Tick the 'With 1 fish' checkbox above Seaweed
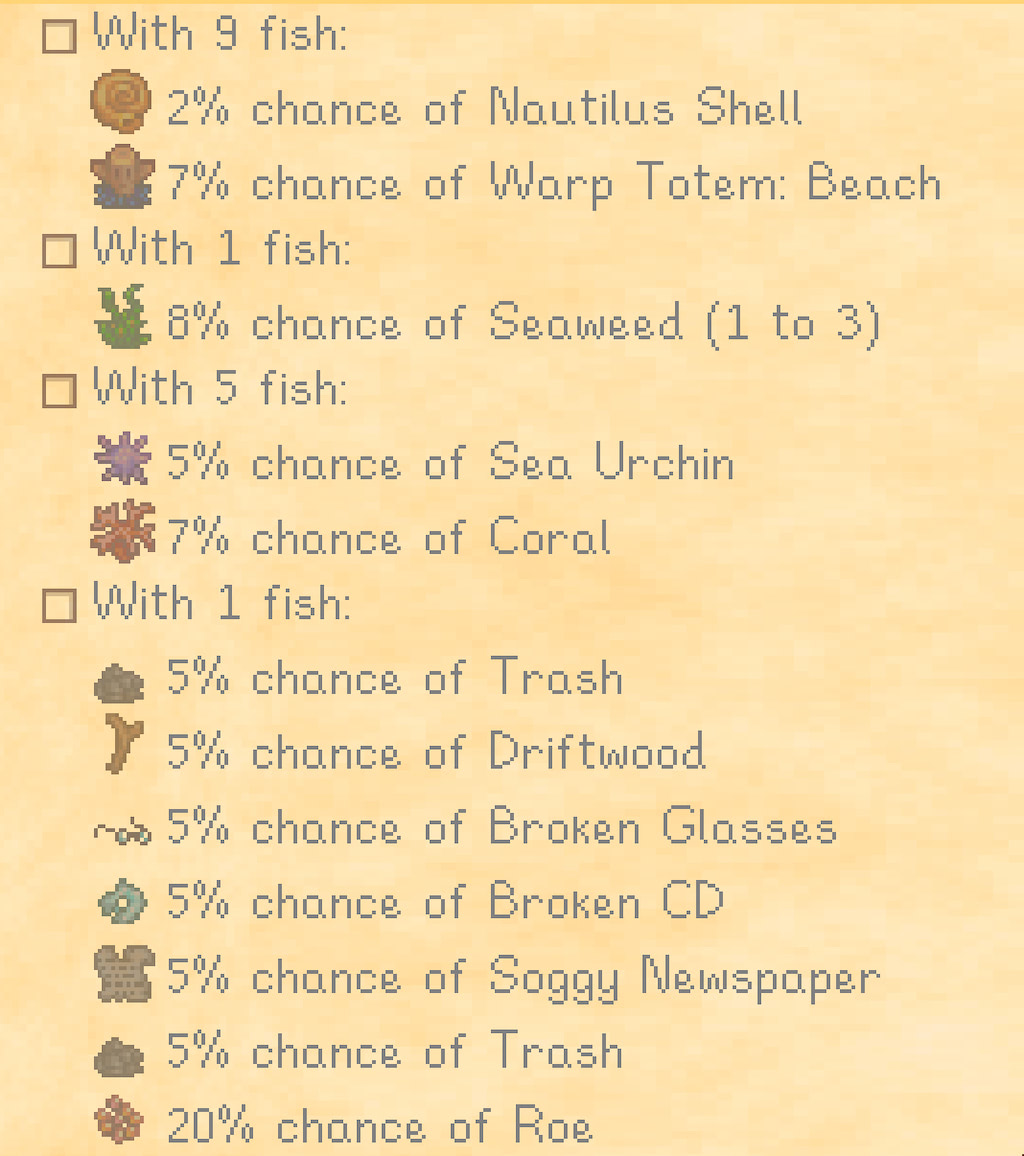This screenshot has height=1156, width=1024. (59, 251)
